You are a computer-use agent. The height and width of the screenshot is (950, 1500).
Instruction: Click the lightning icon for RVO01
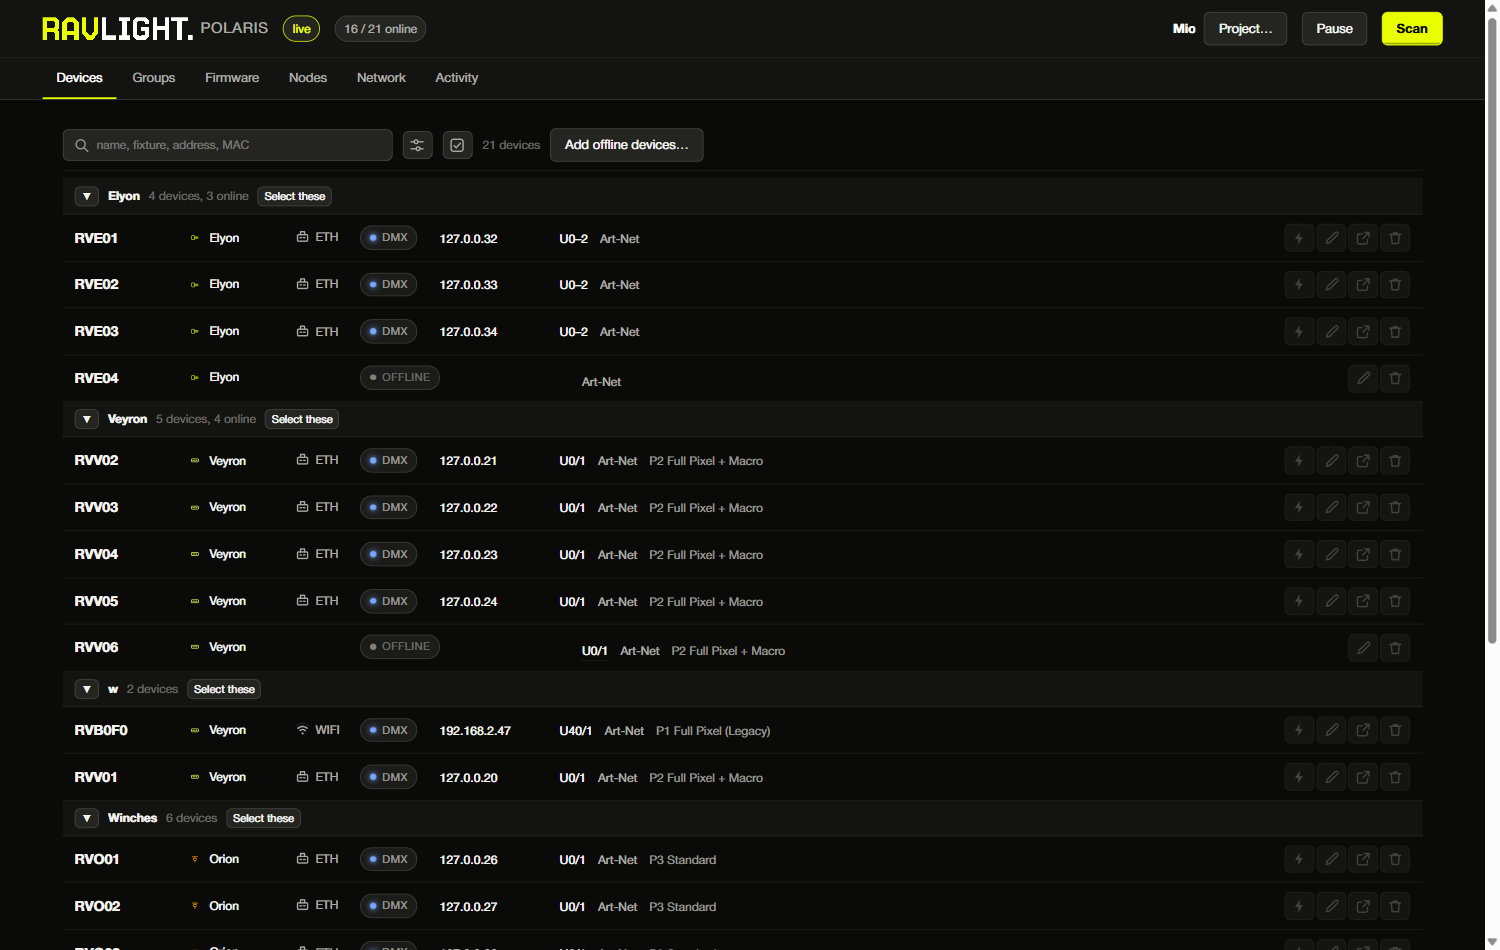point(1299,859)
